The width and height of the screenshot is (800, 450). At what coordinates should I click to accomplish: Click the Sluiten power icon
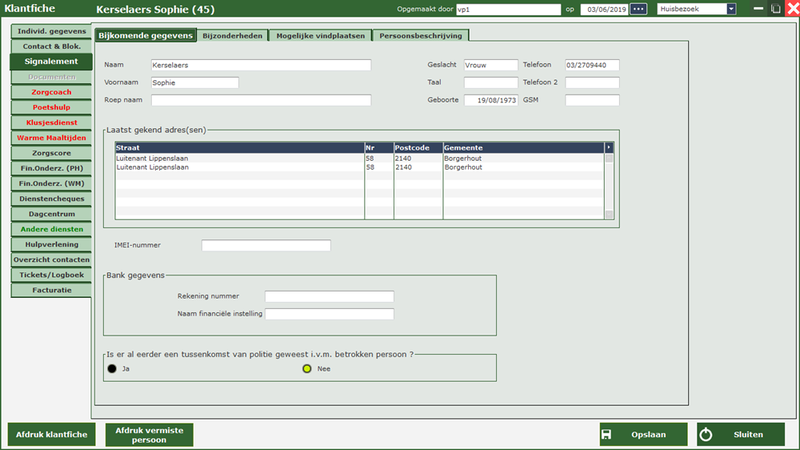coord(705,434)
